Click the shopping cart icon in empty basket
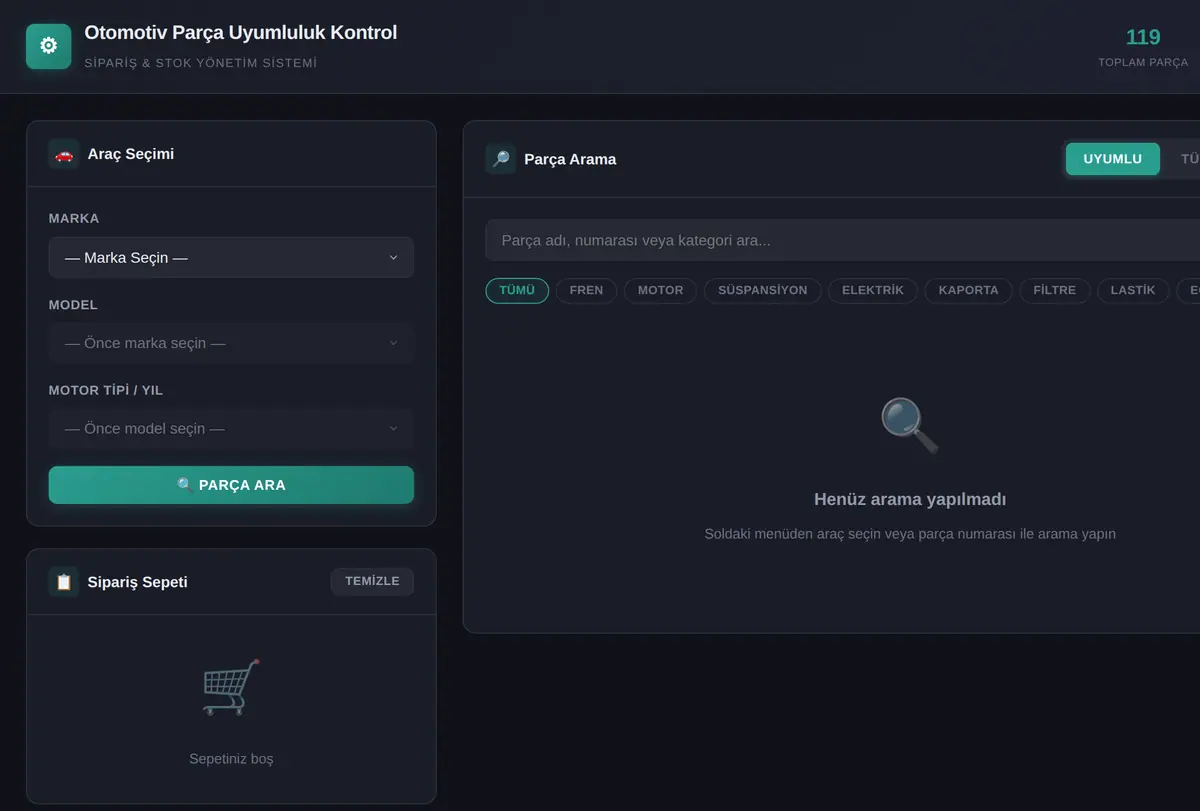 (x=231, y=687)
